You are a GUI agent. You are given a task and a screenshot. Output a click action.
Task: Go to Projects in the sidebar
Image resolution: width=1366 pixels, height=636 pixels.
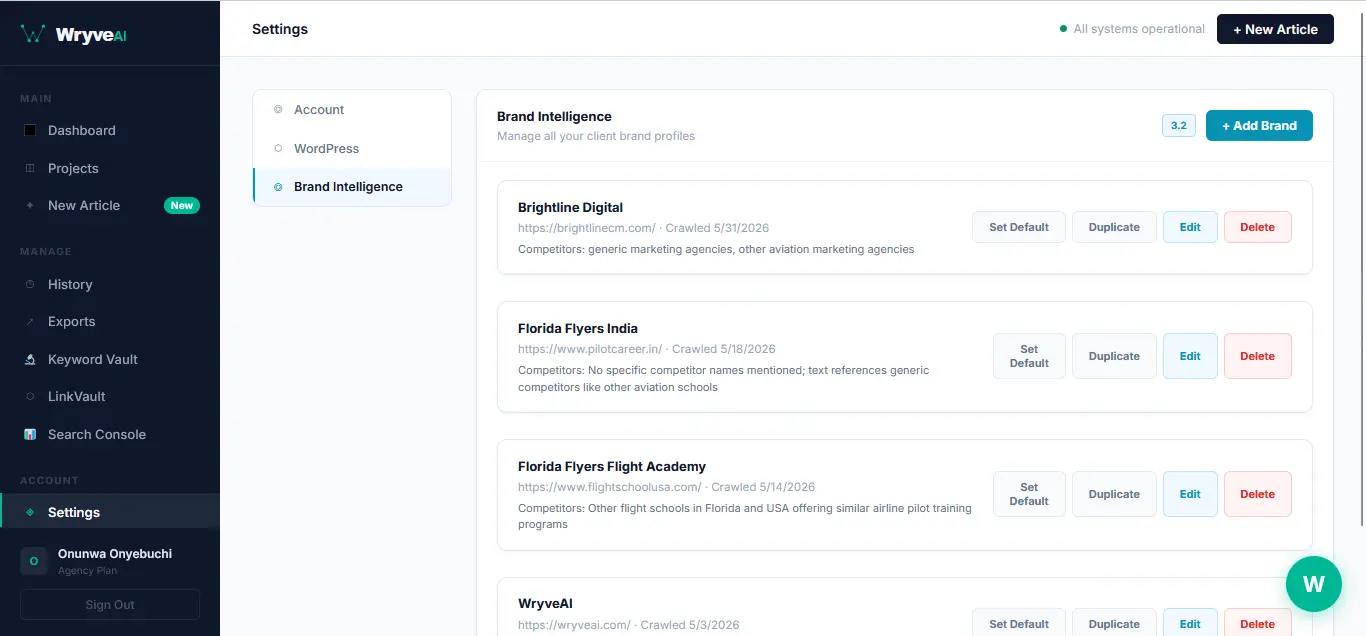110,168
